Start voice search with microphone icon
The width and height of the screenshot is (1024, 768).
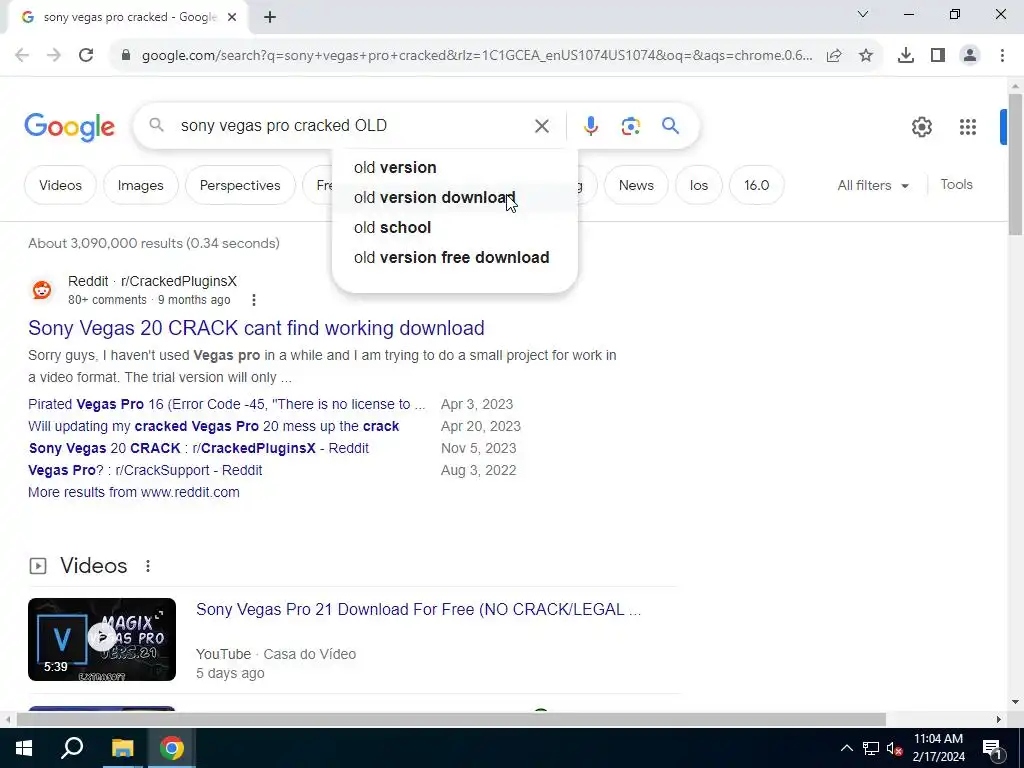[590, 126]
